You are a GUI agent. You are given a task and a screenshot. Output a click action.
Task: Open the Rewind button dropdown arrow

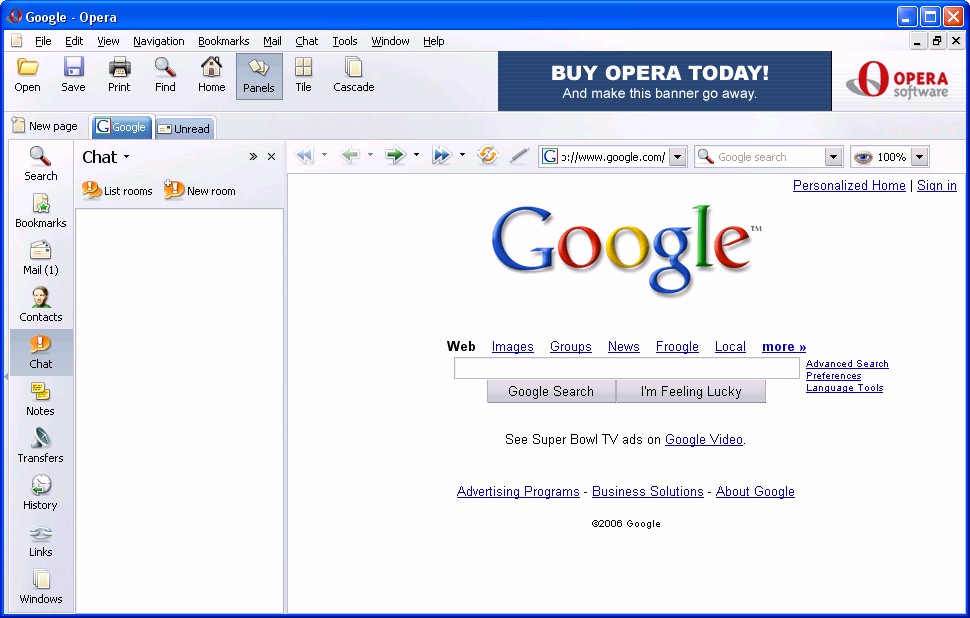pos(324,155)
